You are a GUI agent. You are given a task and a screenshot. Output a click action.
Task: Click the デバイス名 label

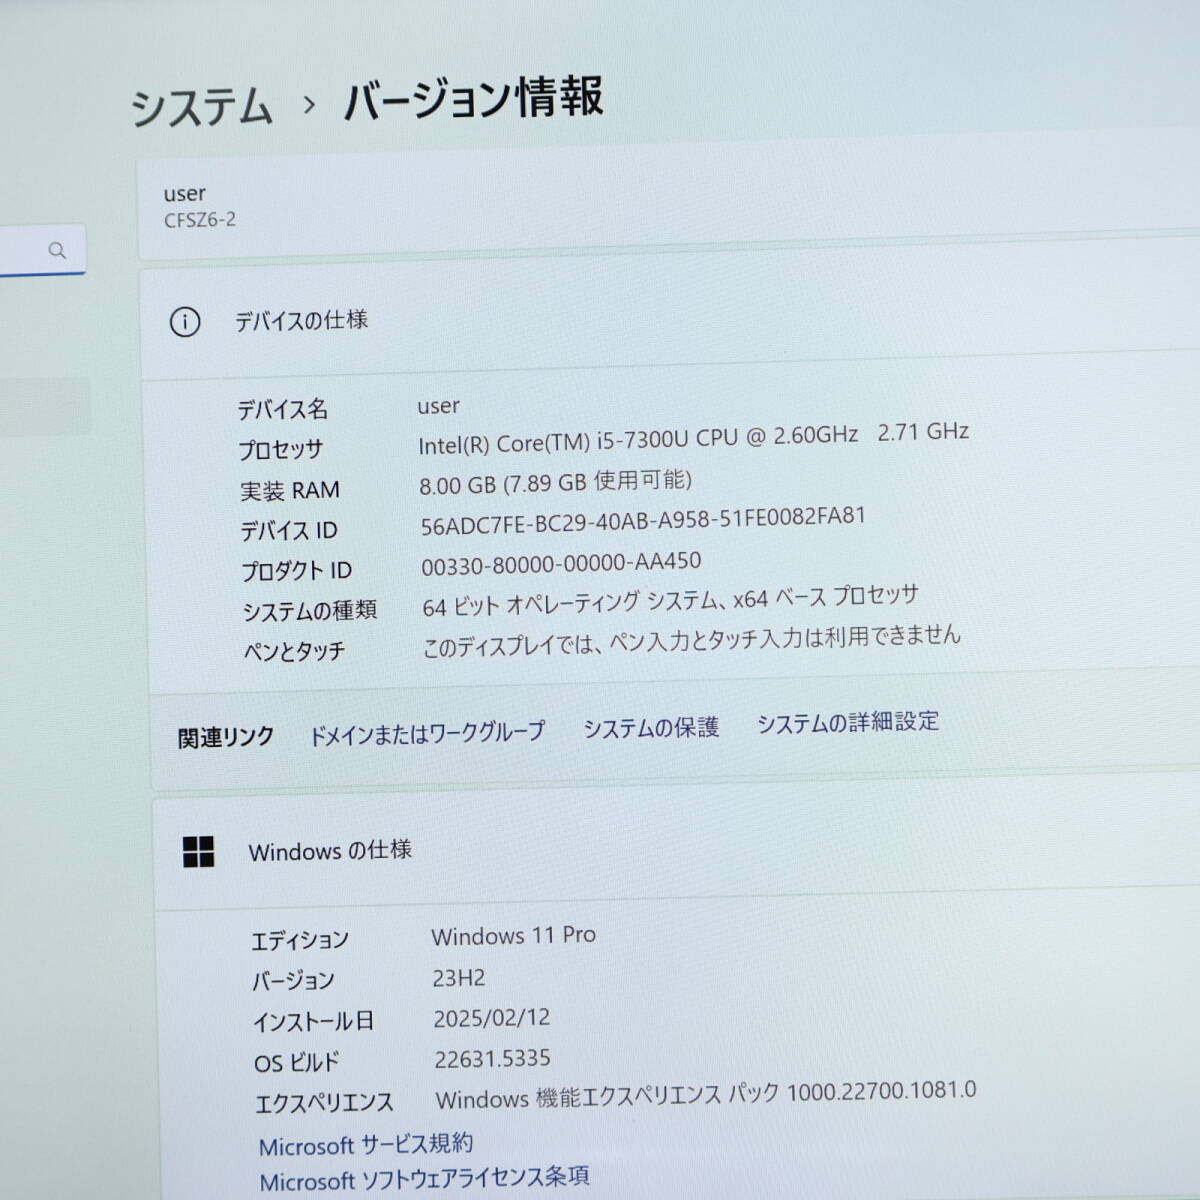[282, 409]
